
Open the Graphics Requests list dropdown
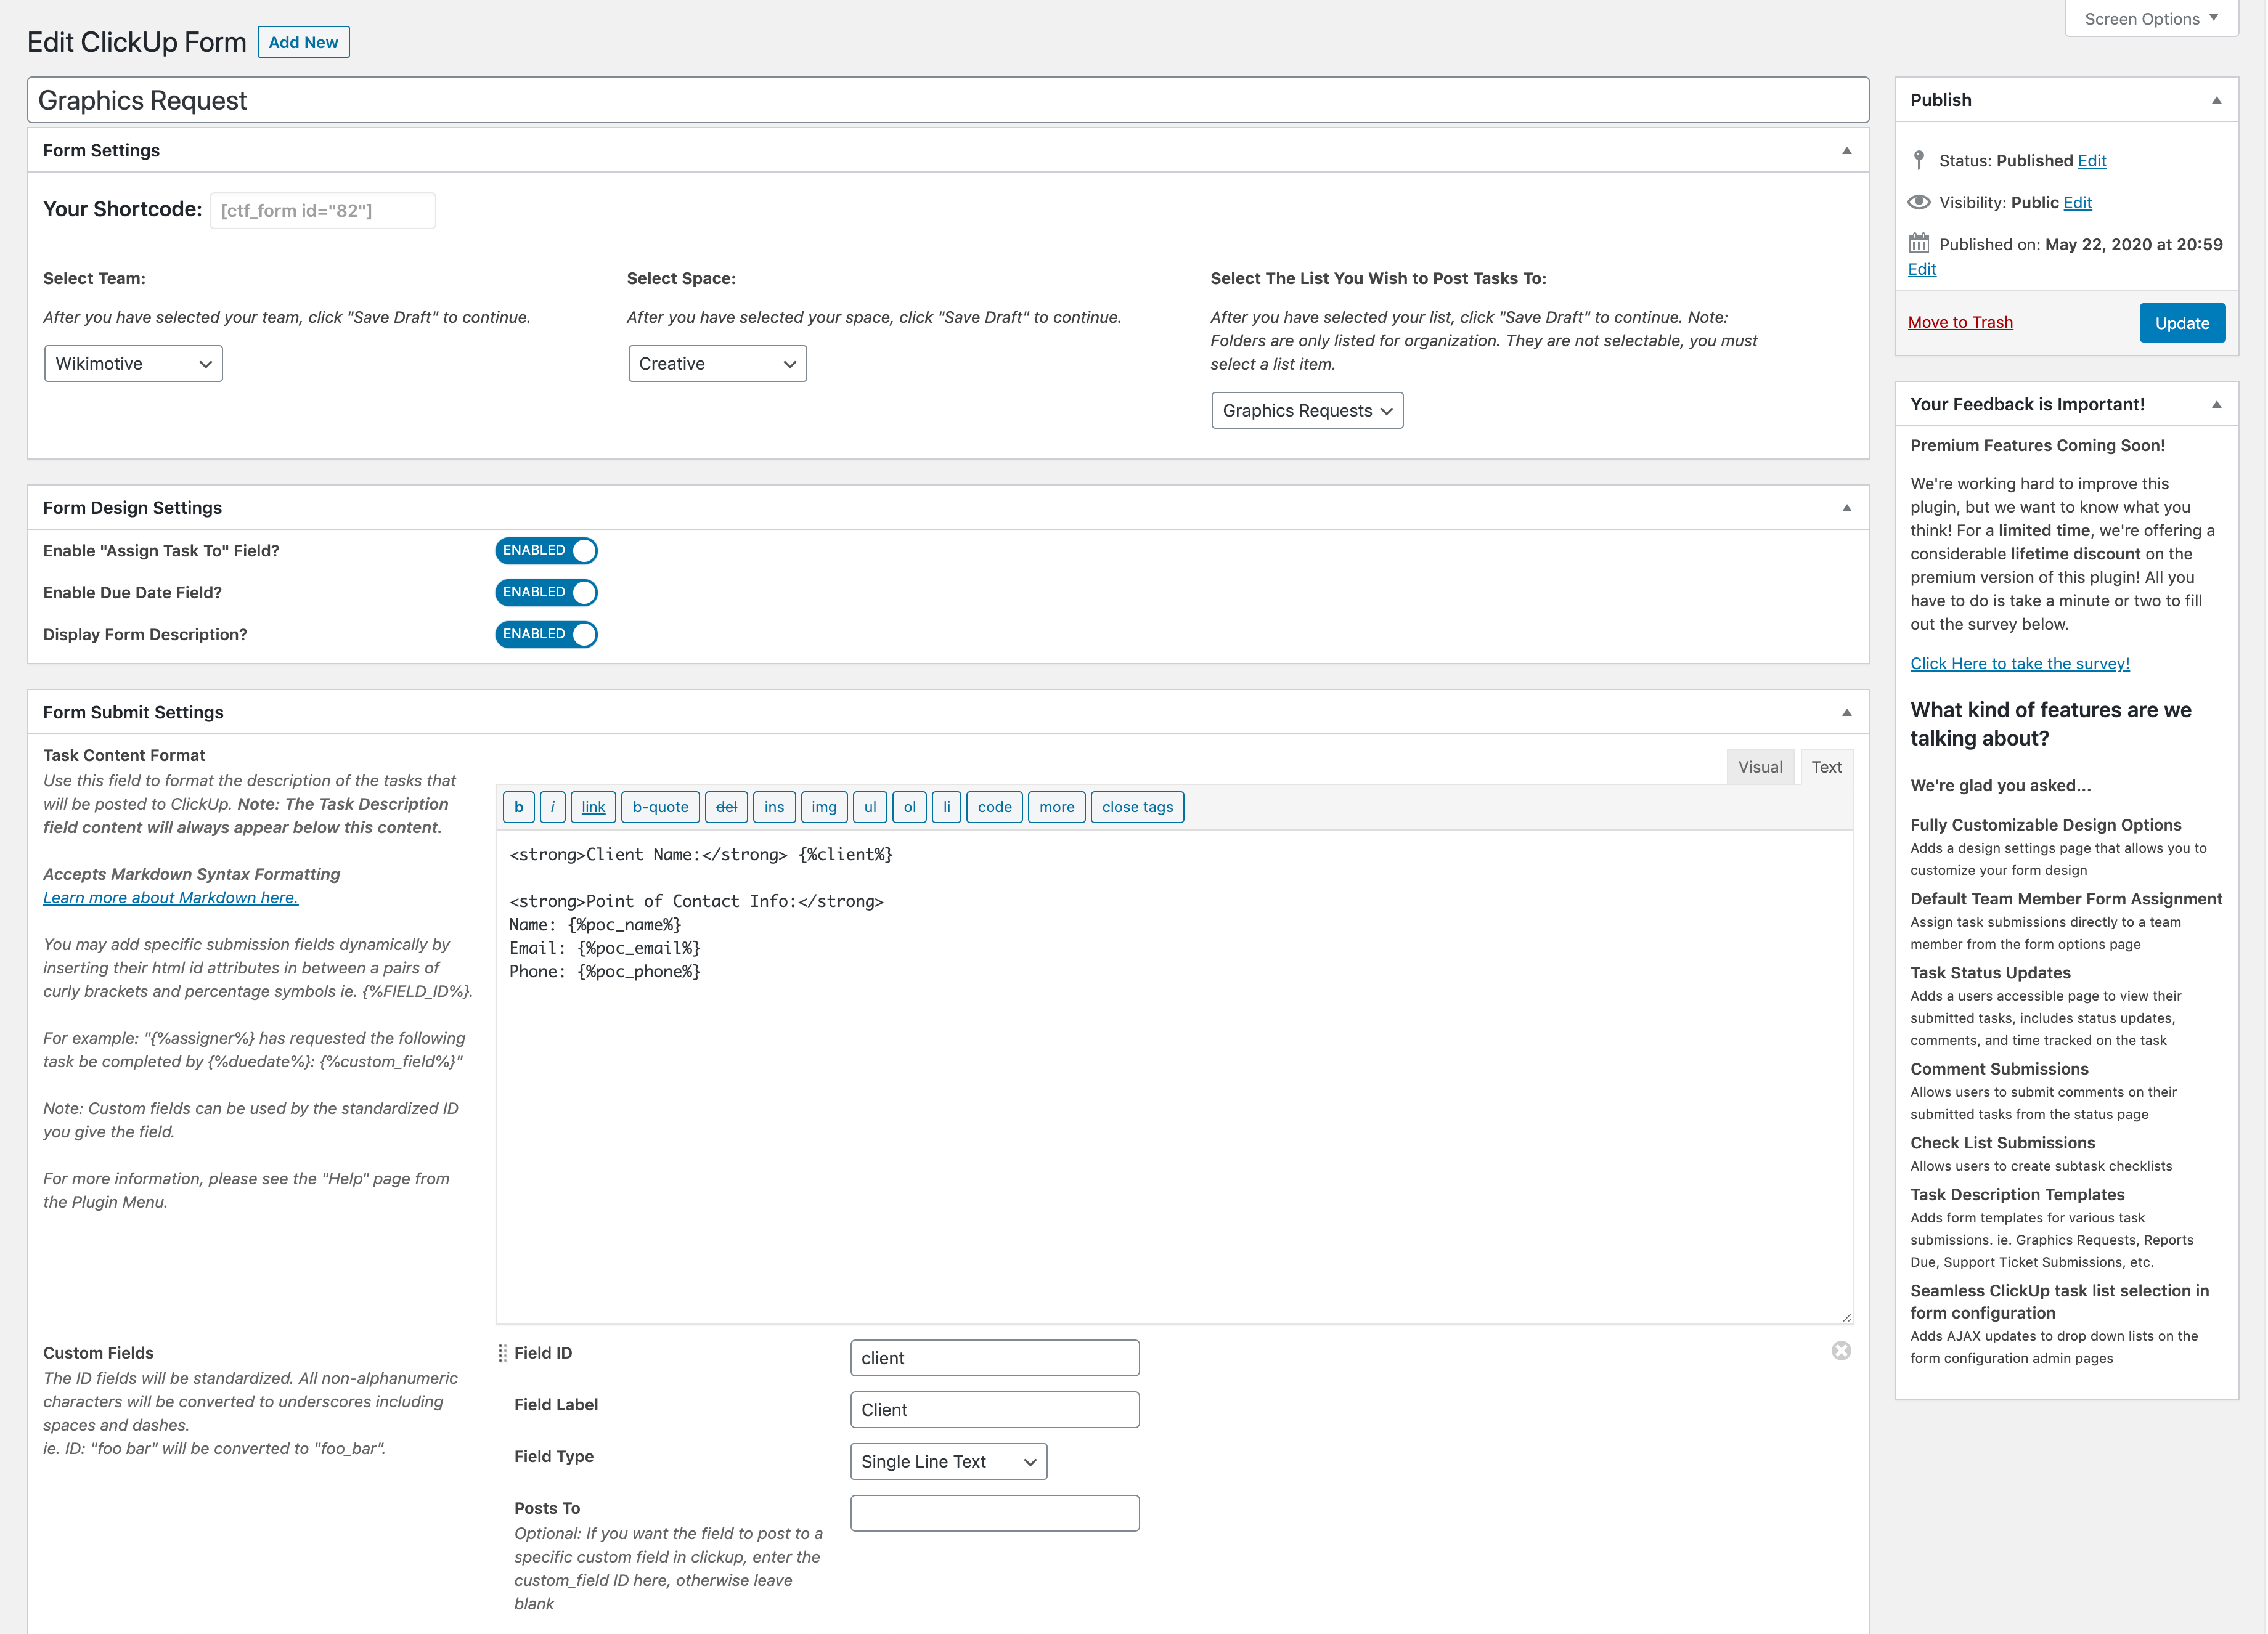(1307, 411)
